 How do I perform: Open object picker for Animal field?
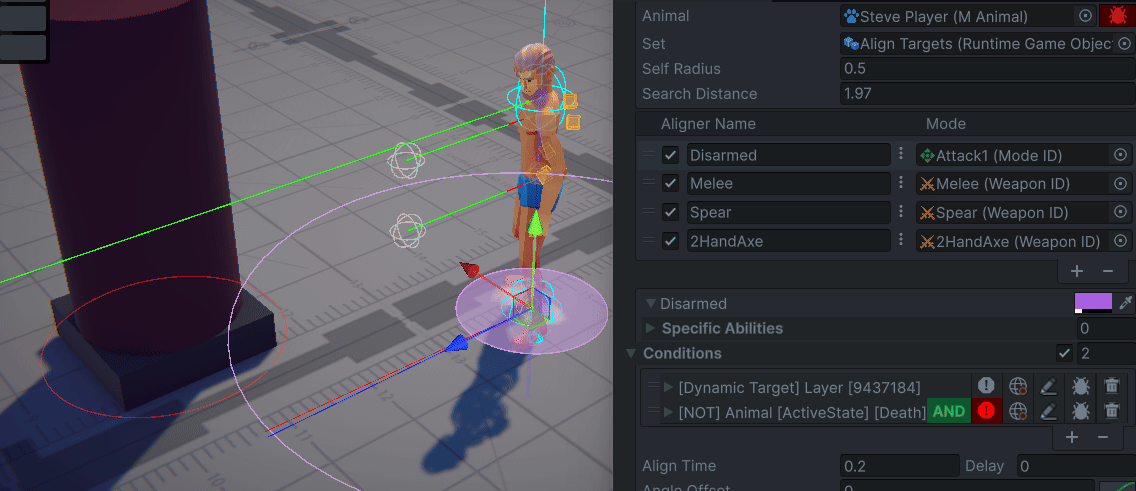click(1085, 16)
